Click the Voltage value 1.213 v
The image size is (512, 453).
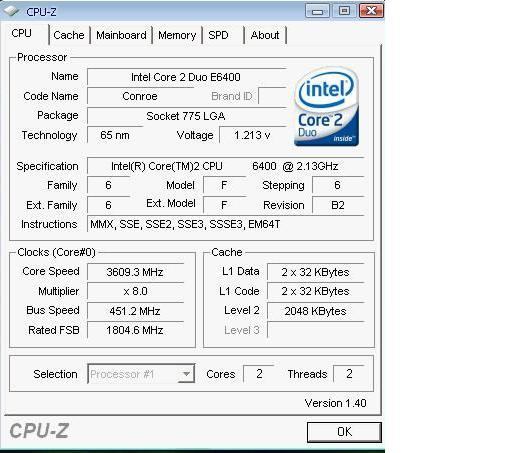coord(253,135)
